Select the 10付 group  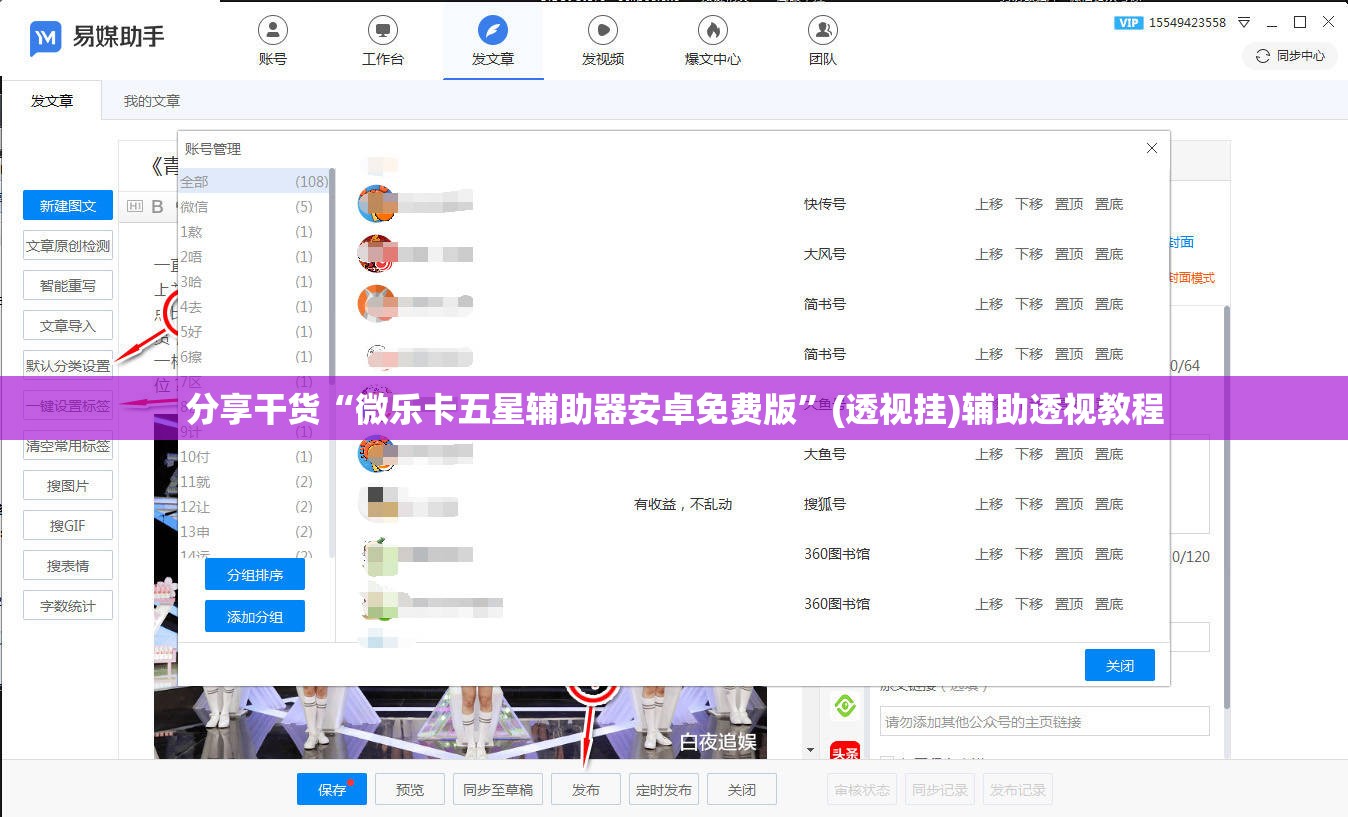coord(254,456)
